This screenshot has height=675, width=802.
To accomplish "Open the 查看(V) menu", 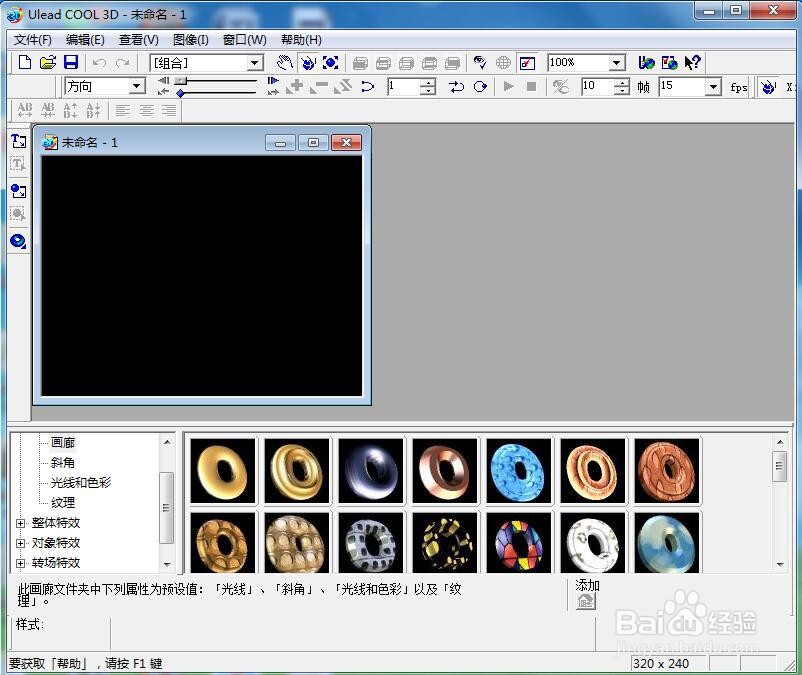I will (x=139, y=40).
